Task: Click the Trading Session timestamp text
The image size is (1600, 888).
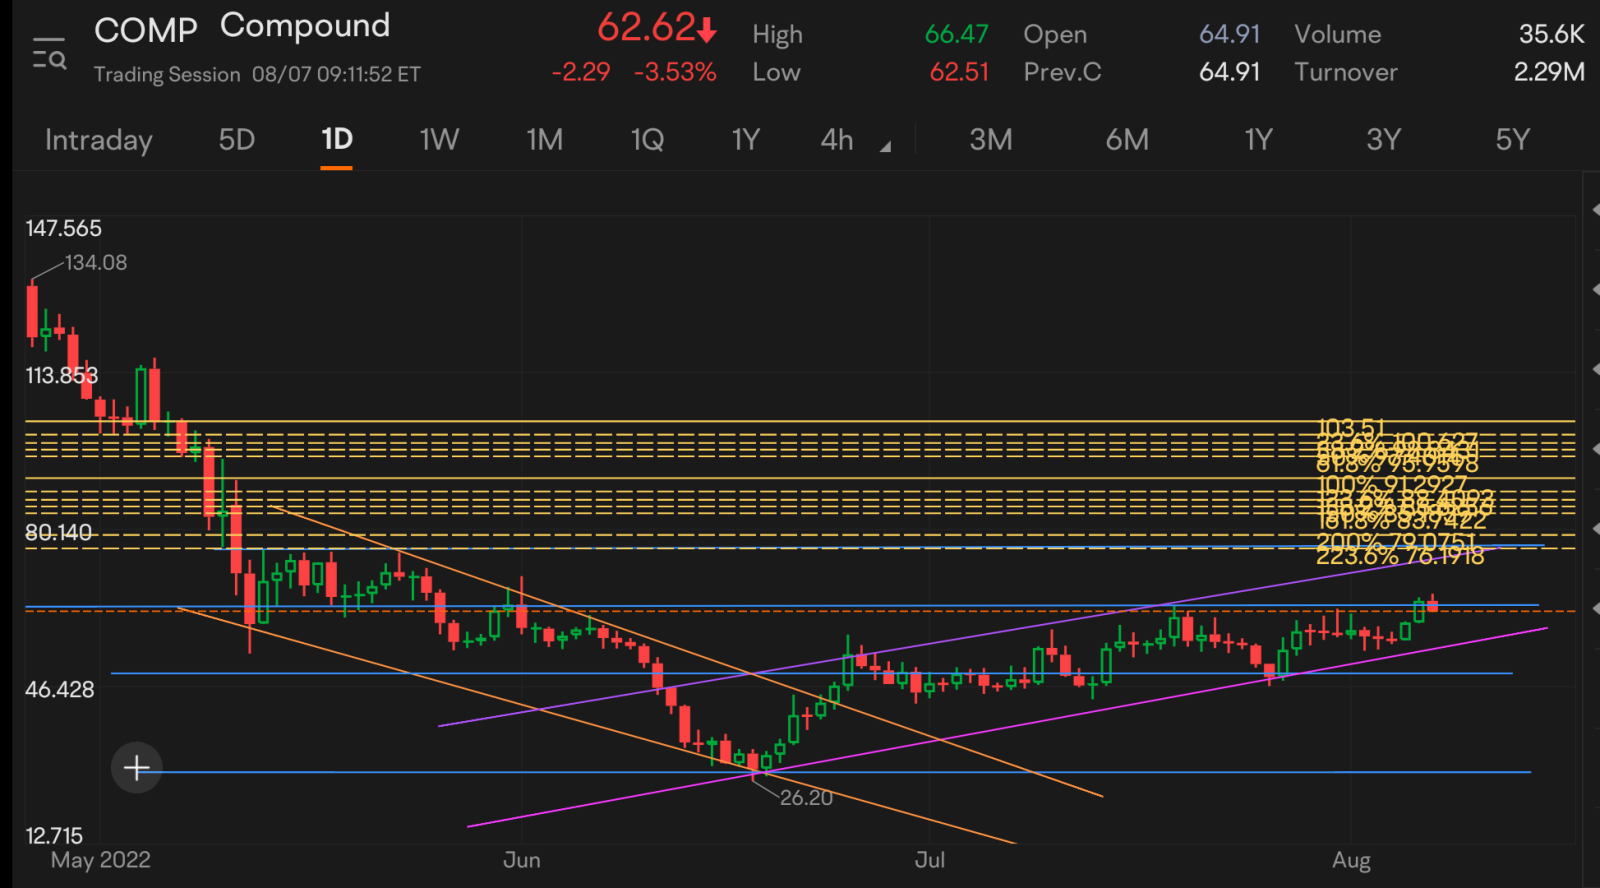Action: [257, 75]
